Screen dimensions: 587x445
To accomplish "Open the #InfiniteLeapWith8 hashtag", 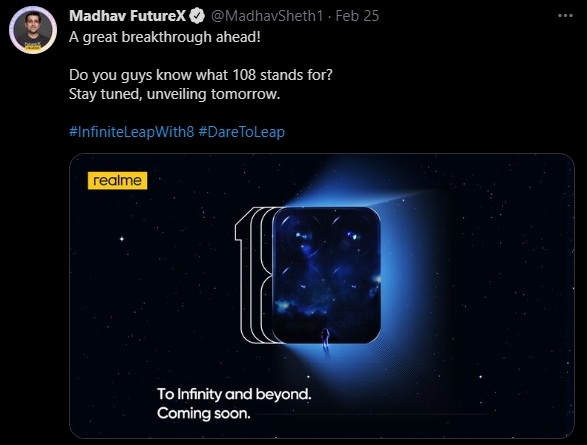I will point(132,132).
